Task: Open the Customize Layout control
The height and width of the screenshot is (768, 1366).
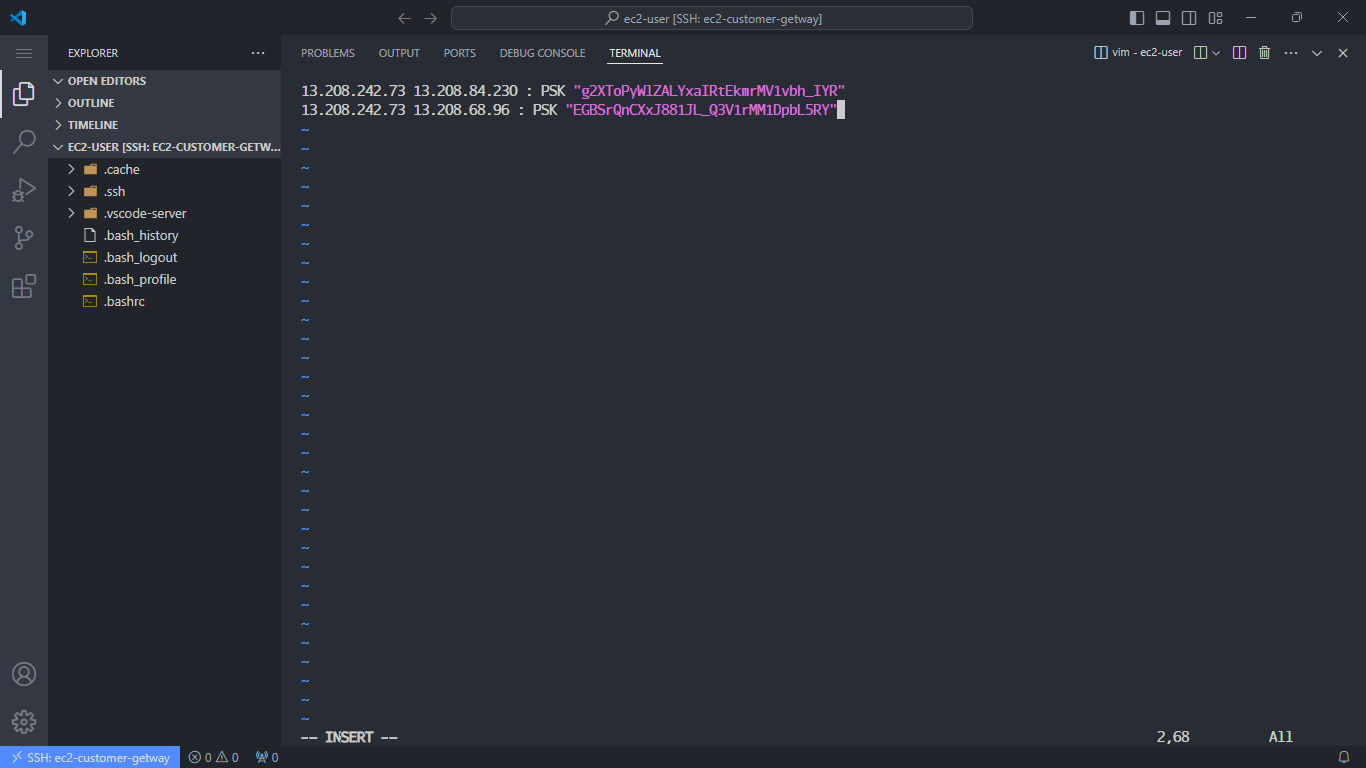Action: 1215,17
